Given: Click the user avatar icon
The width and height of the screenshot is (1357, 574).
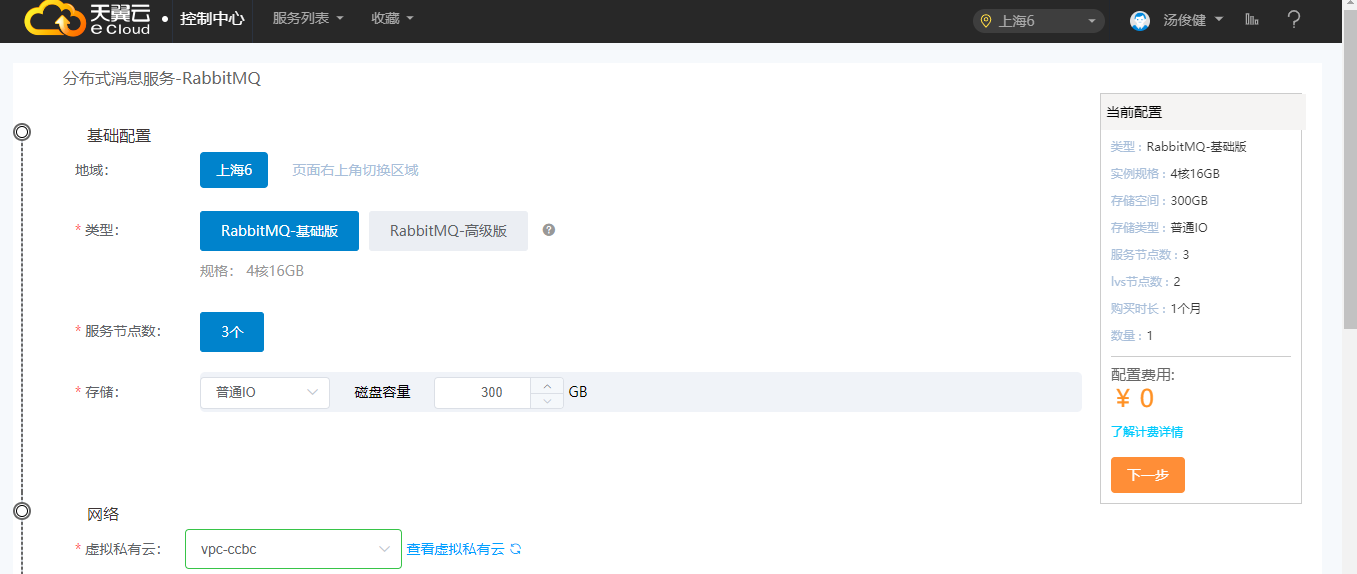Looking at the screenshot, I should (1140, 20).
